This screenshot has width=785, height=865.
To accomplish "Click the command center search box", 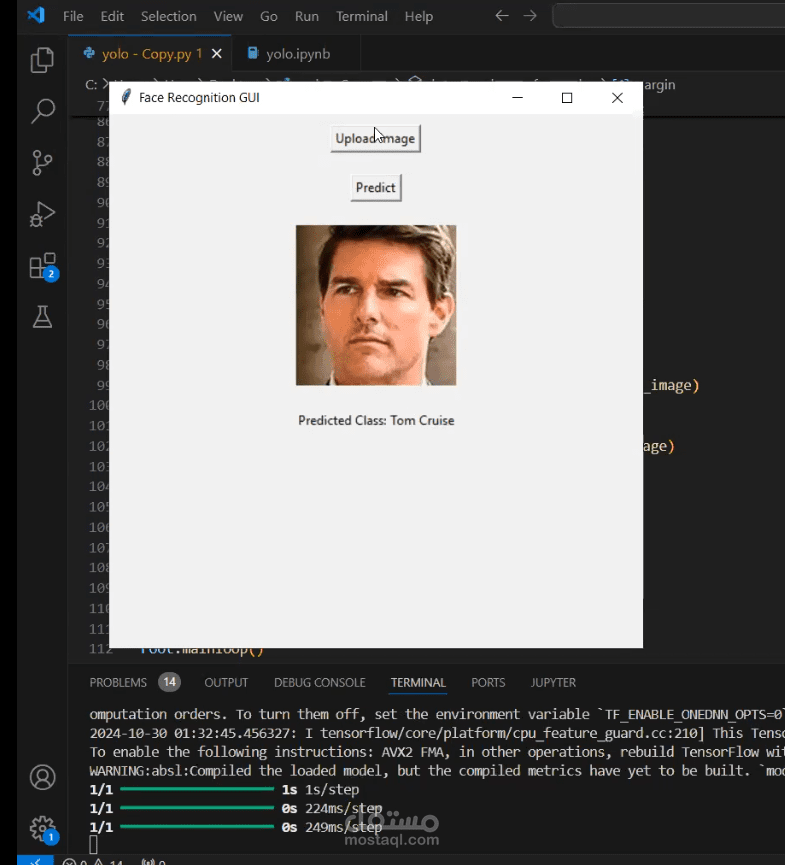I will click(x=669, y=15).
